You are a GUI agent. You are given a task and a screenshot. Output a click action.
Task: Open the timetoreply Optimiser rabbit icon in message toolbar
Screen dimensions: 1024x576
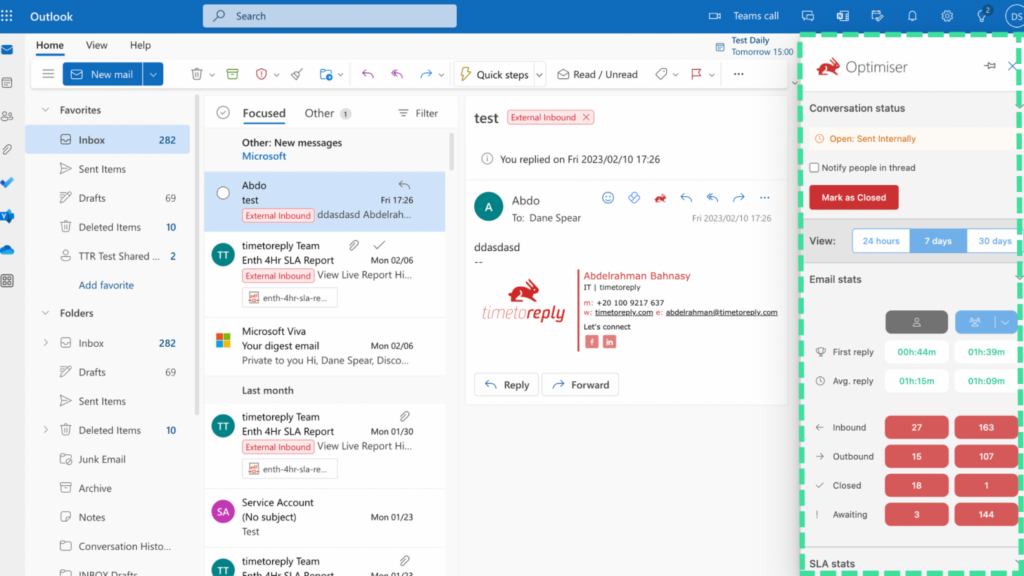[x=660, y=198]
